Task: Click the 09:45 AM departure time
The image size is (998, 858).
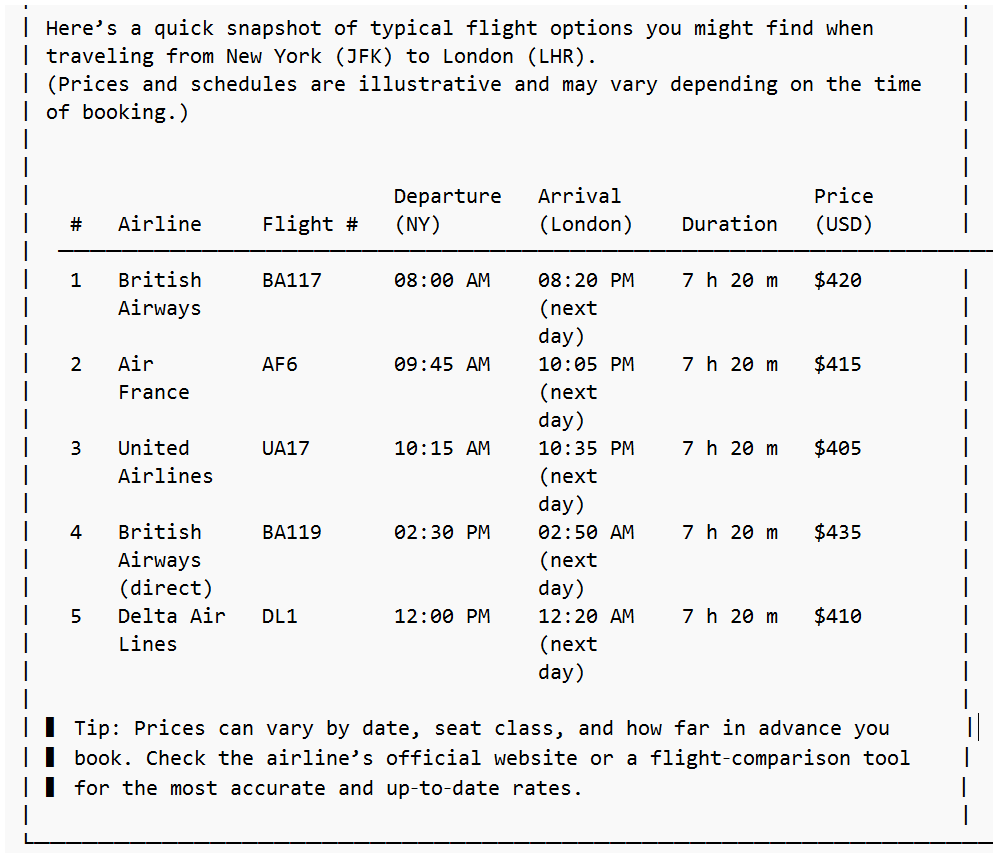Action: [x=442, y=364]
